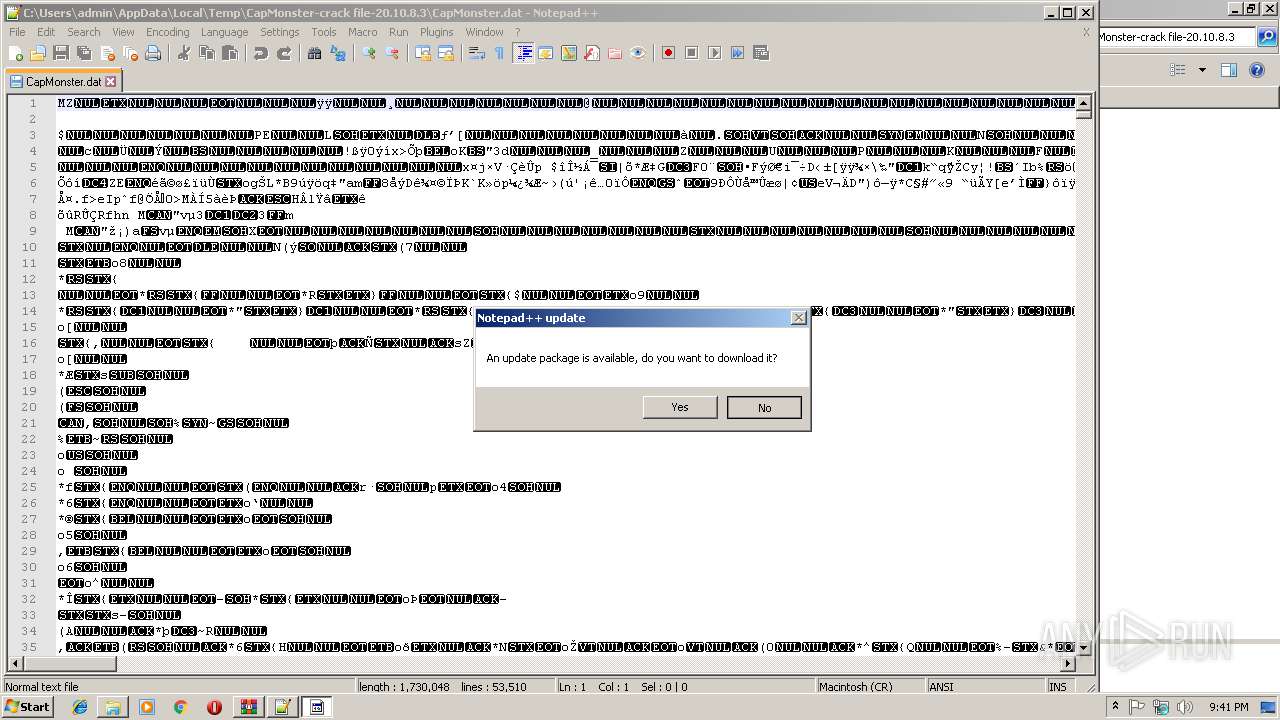Image resolution: width=1280 pixels, height=720 pixels.
Task: Open the question mark help menu
Action: (517, 32)
